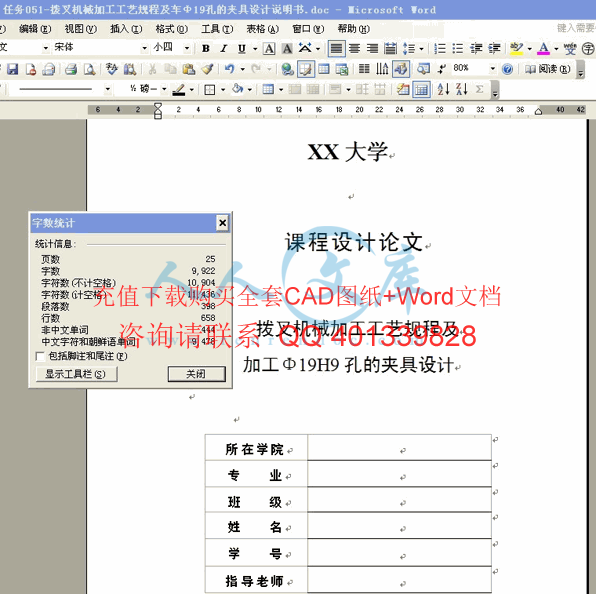The image size is (596, 594).
Task: Open the 格式(O) menu
Action: pos(172,29)
